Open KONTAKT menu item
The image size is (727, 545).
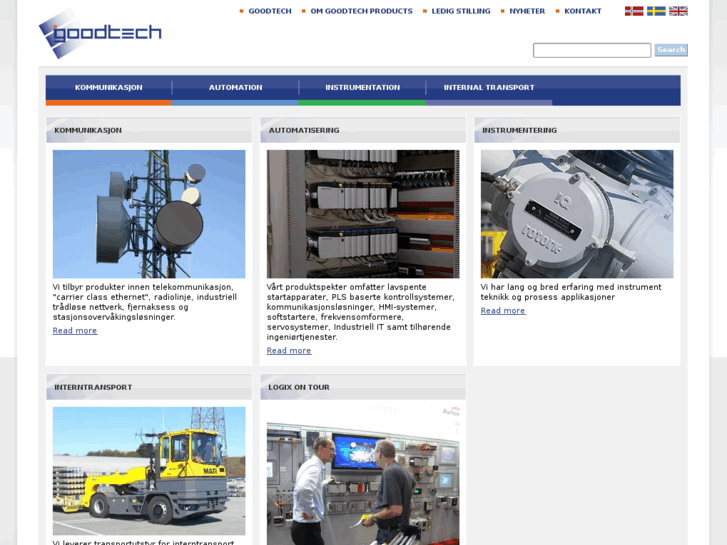pos(582,11)
